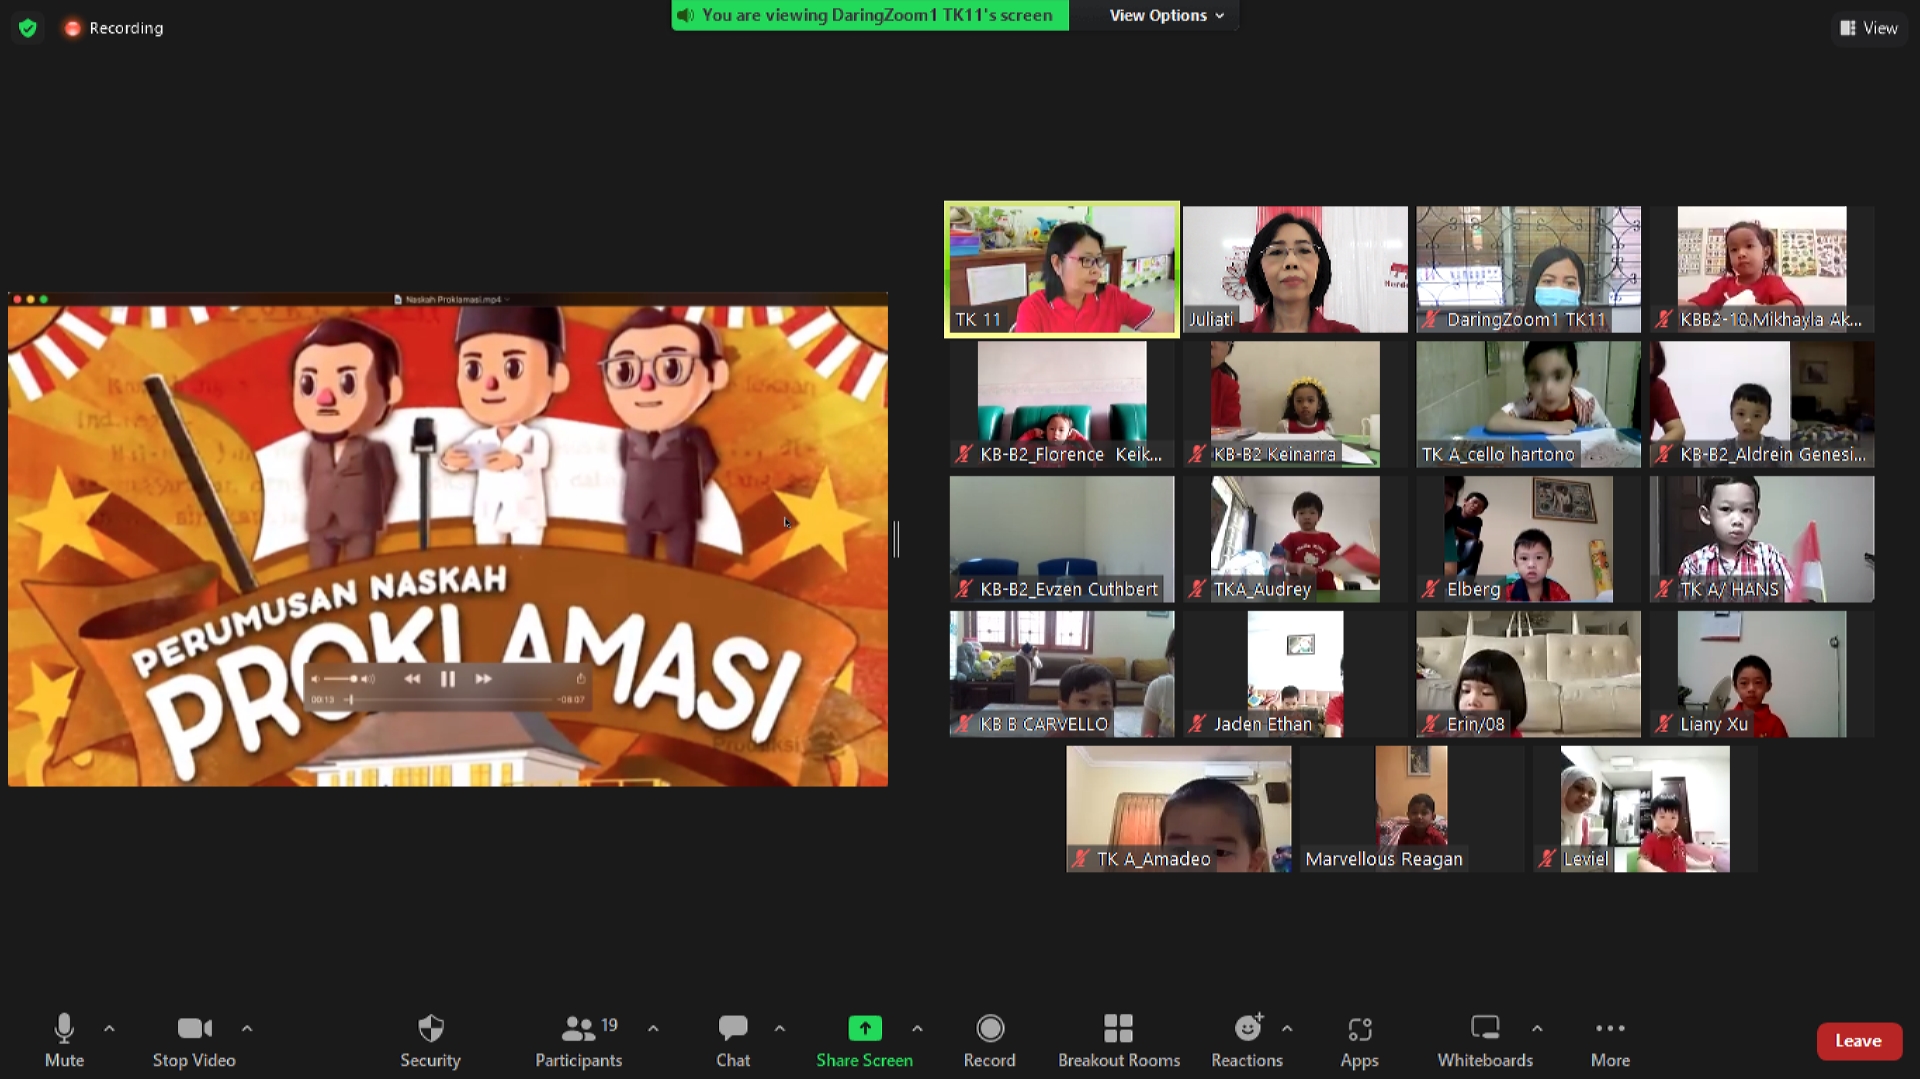Open Whiteboards
This screenshot has width=1920, height=1079.
pos(1485,1040)
